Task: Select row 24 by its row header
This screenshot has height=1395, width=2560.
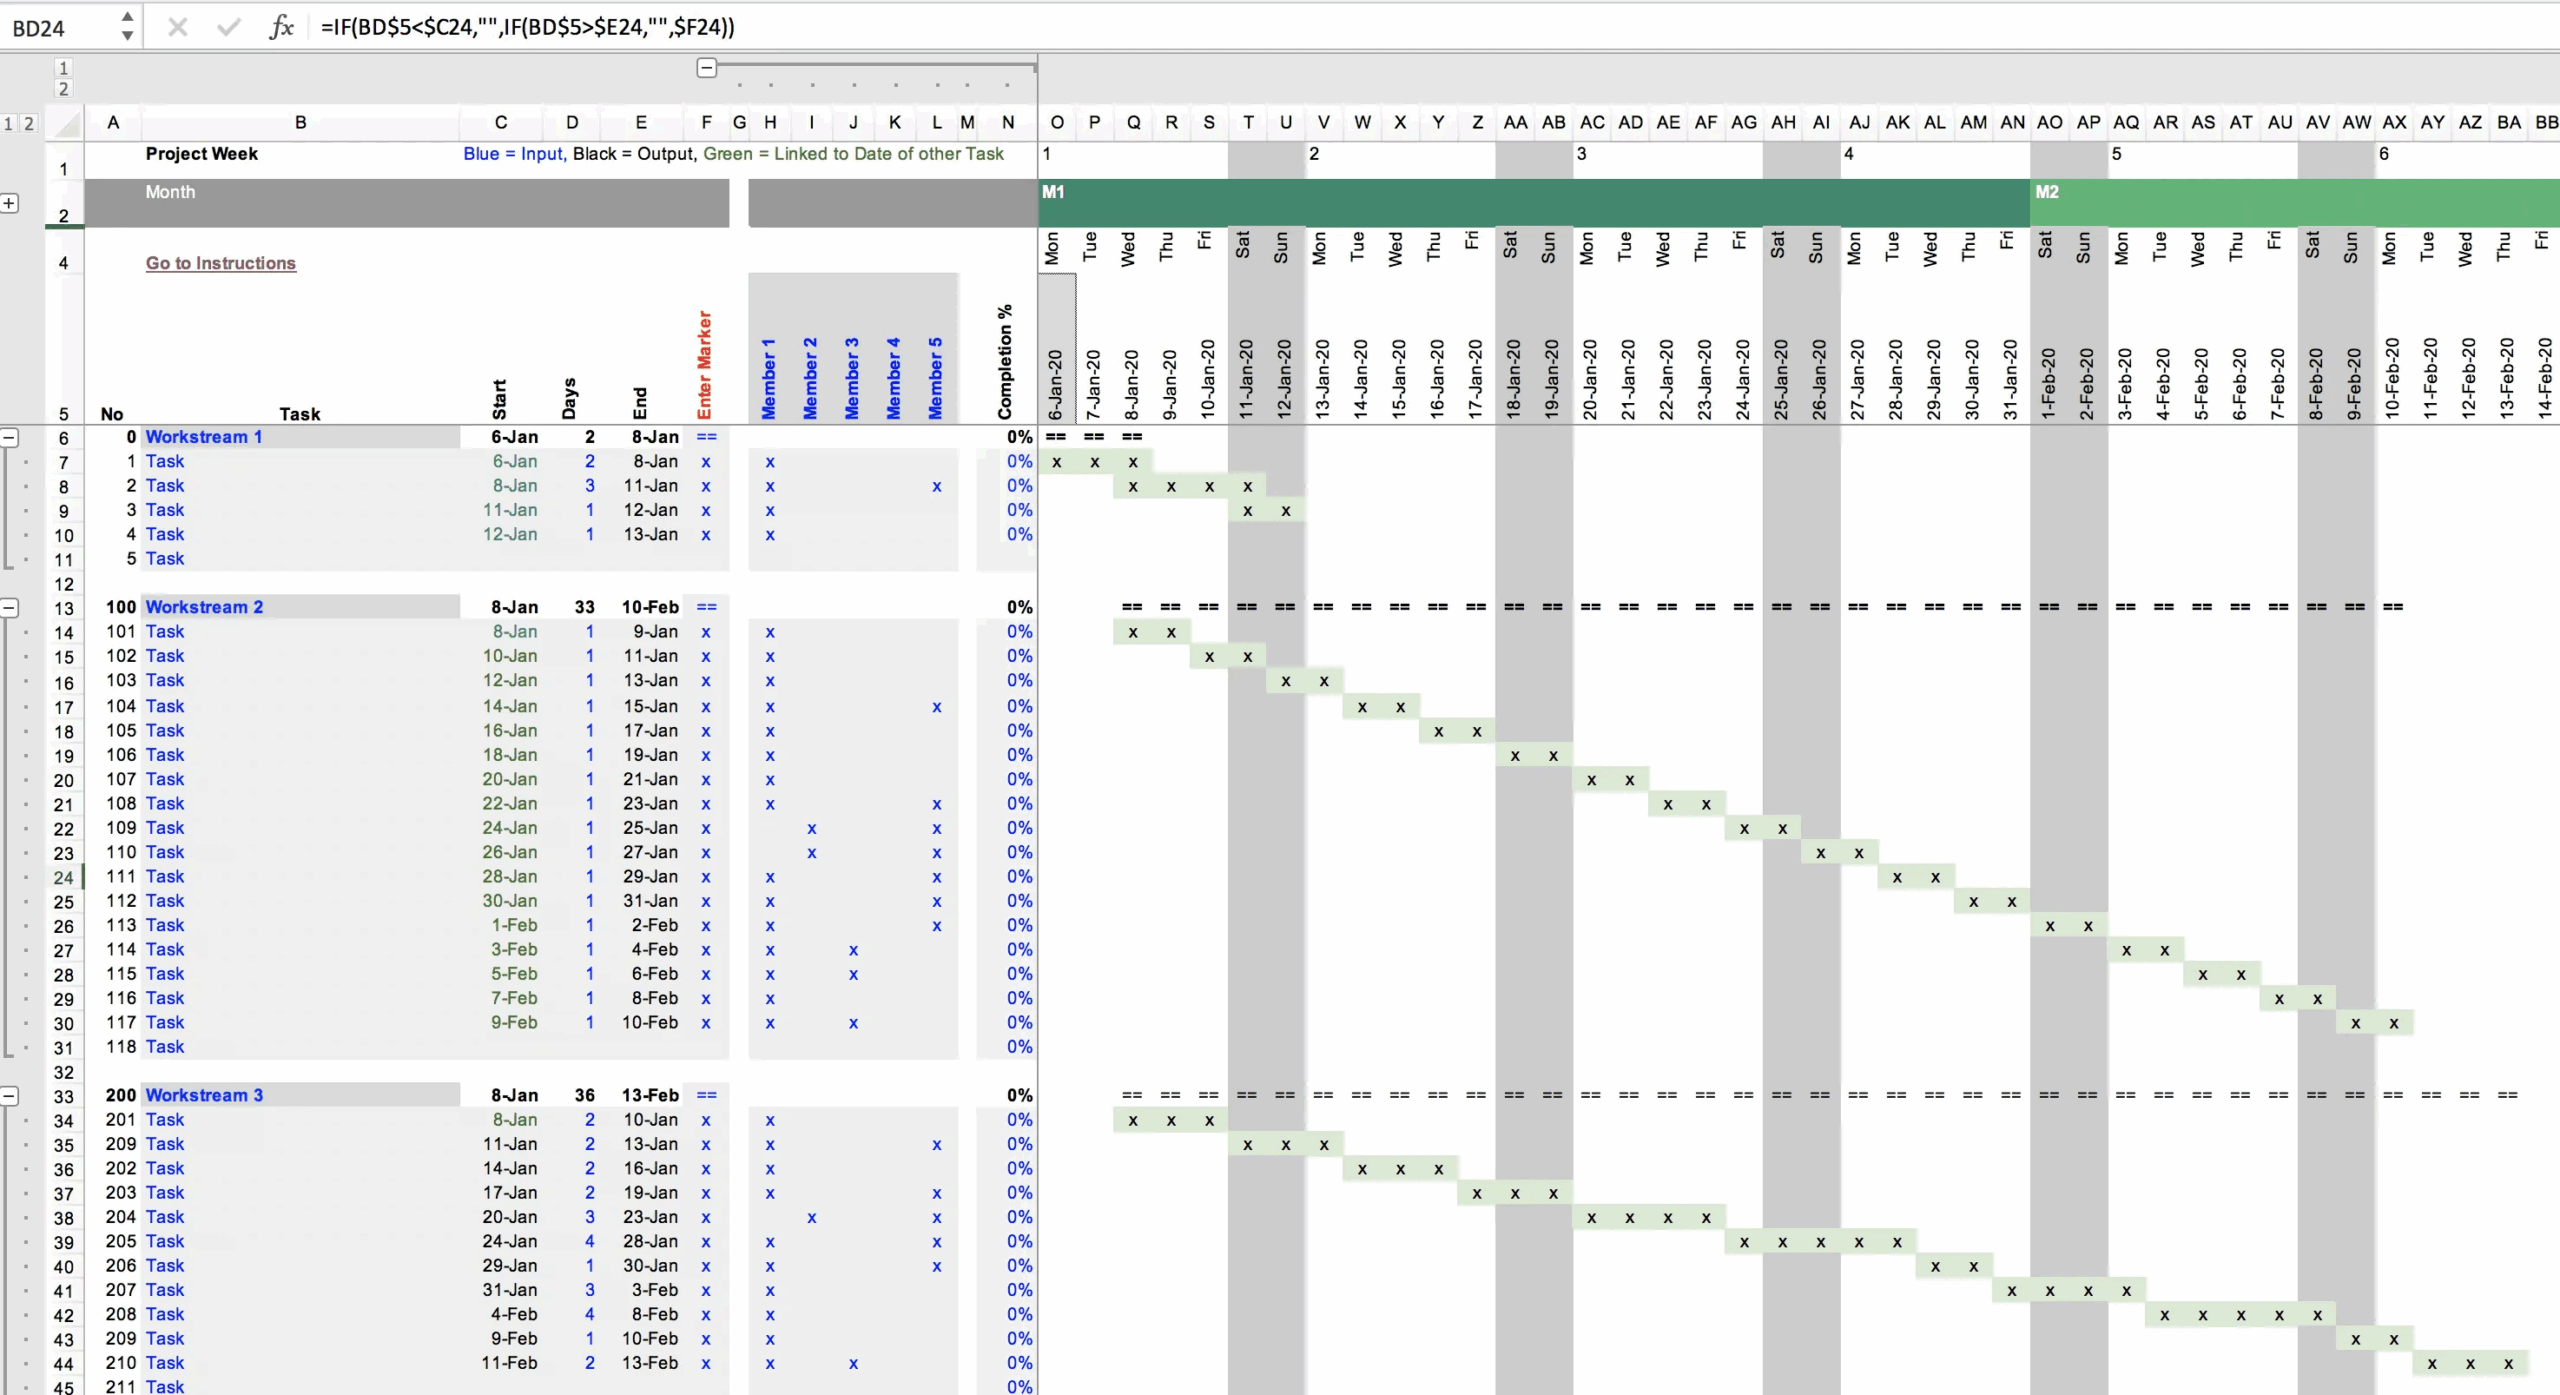Action: [64, 877]
